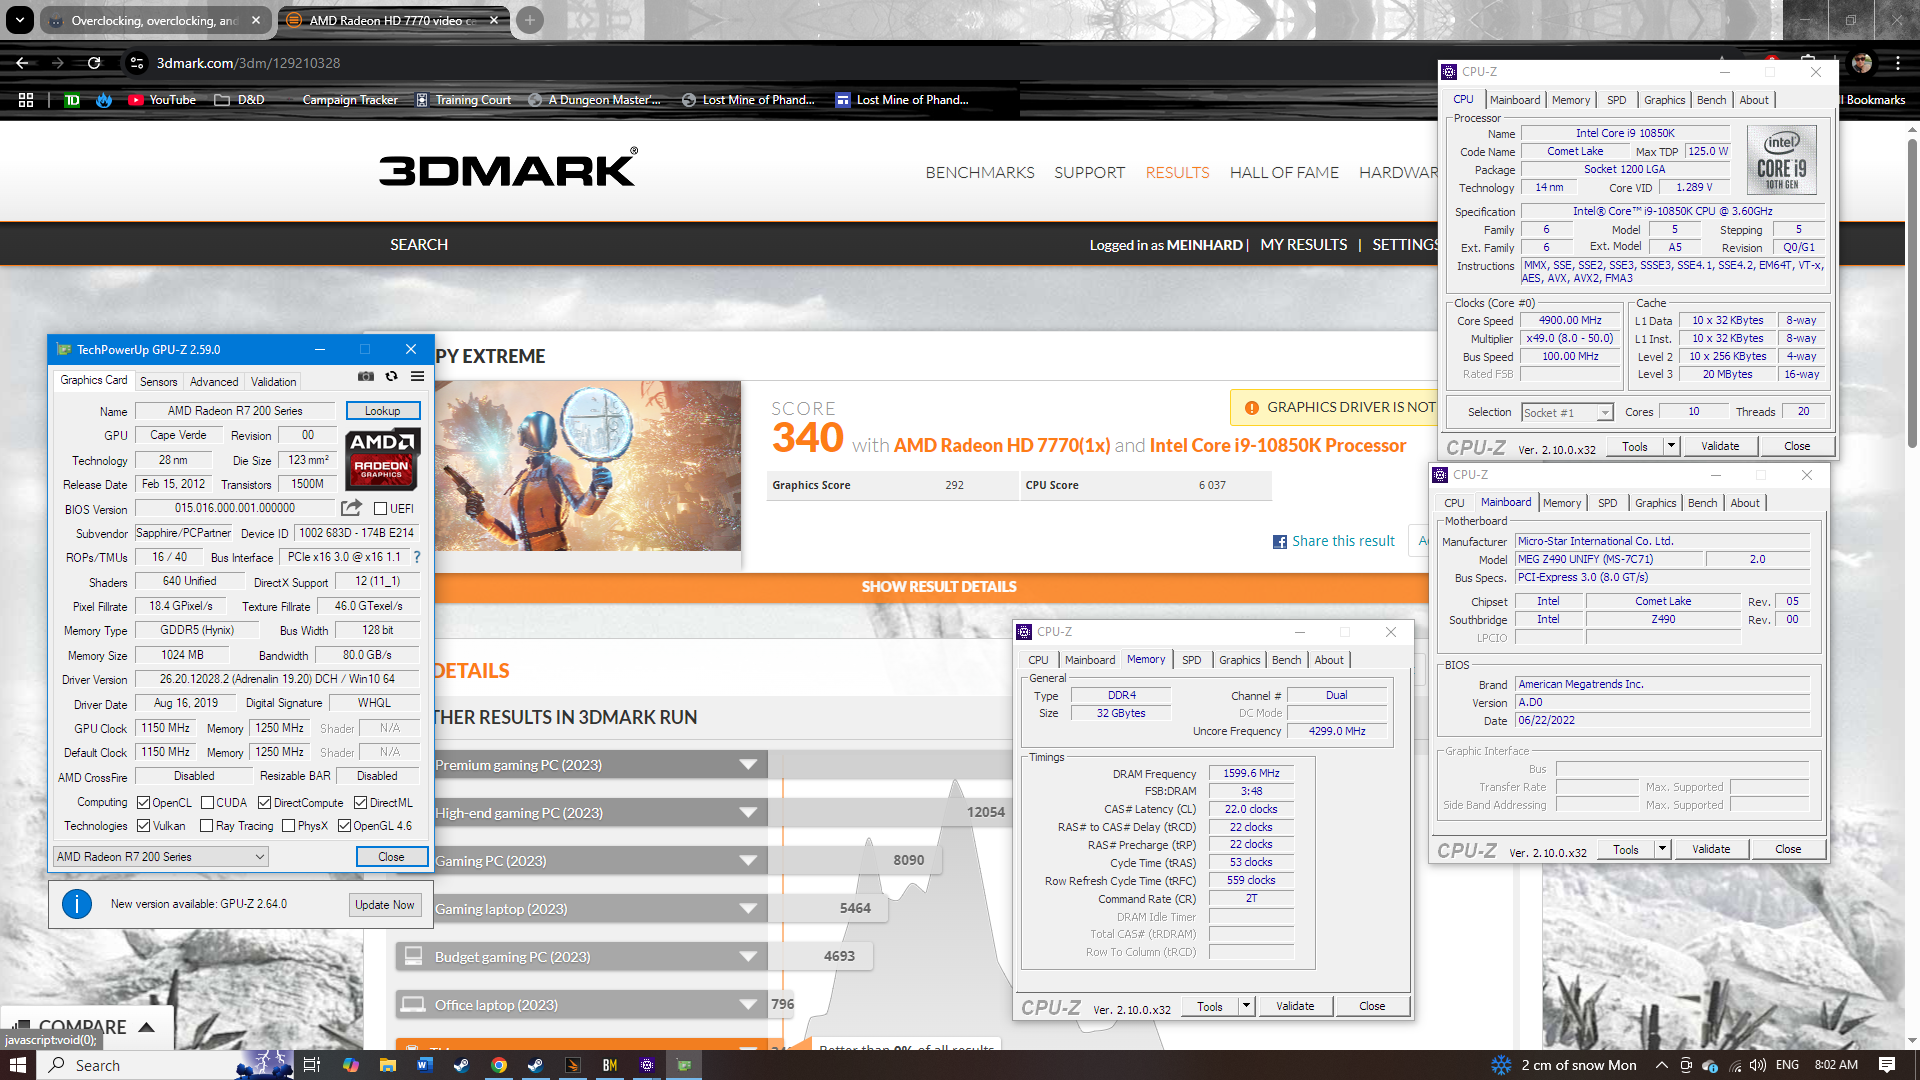
Task: Open the BENCHMARKS menu on 3DMark site
Action: click(x=979, y=173)
